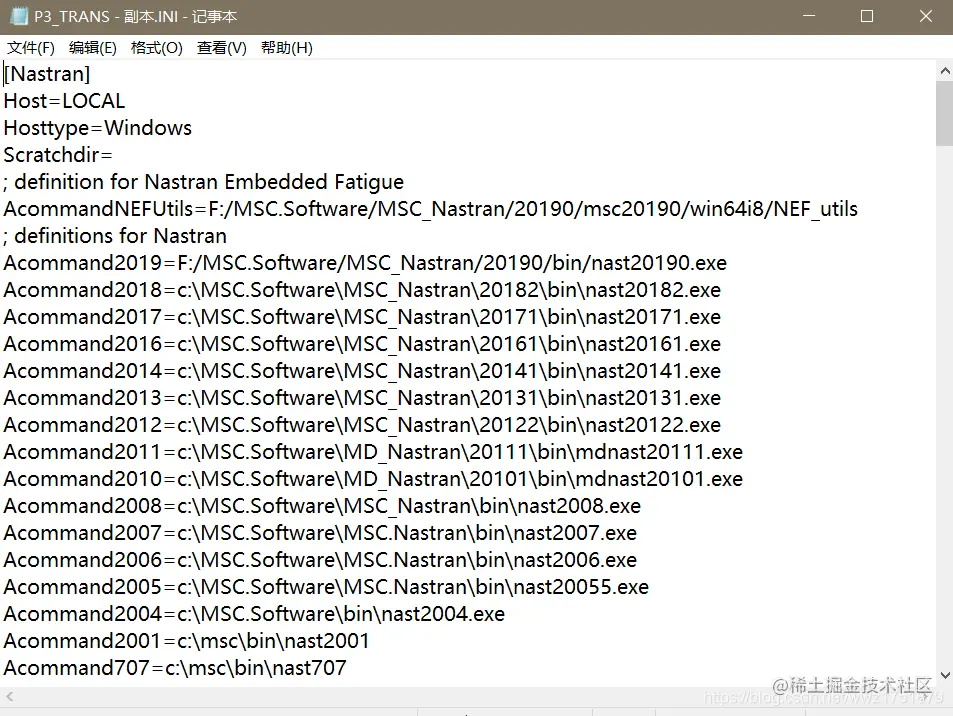Click the Acommand2019 line

coord(365,263)
